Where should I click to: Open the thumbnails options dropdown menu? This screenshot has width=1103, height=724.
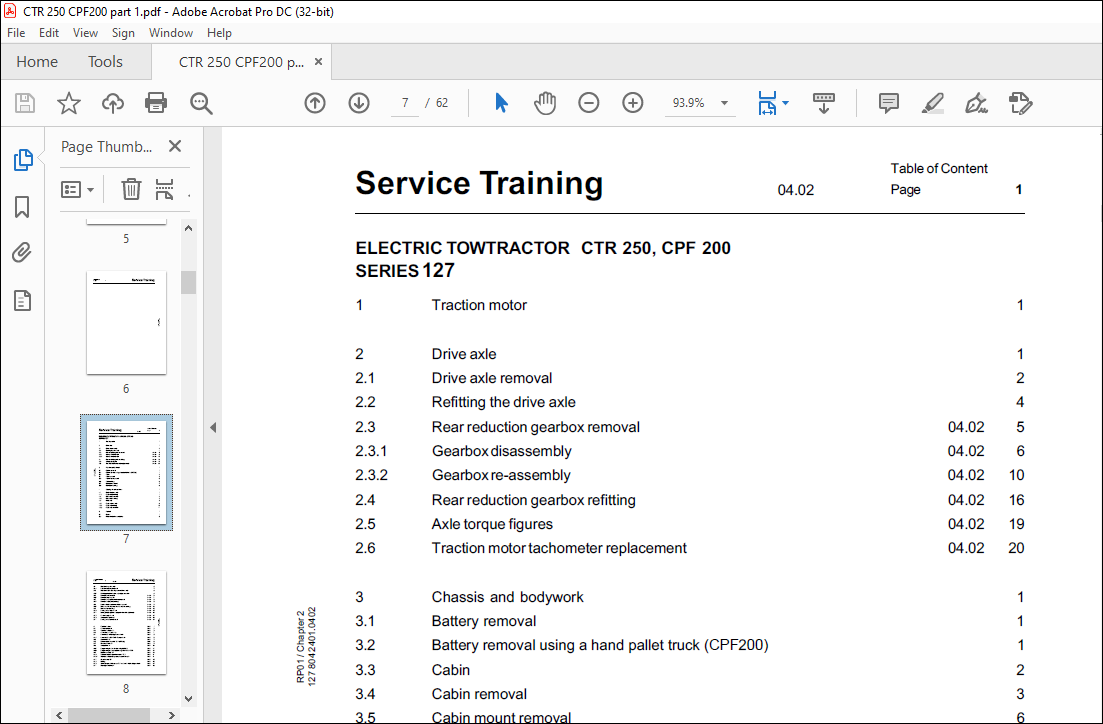[x=77, y=189]
